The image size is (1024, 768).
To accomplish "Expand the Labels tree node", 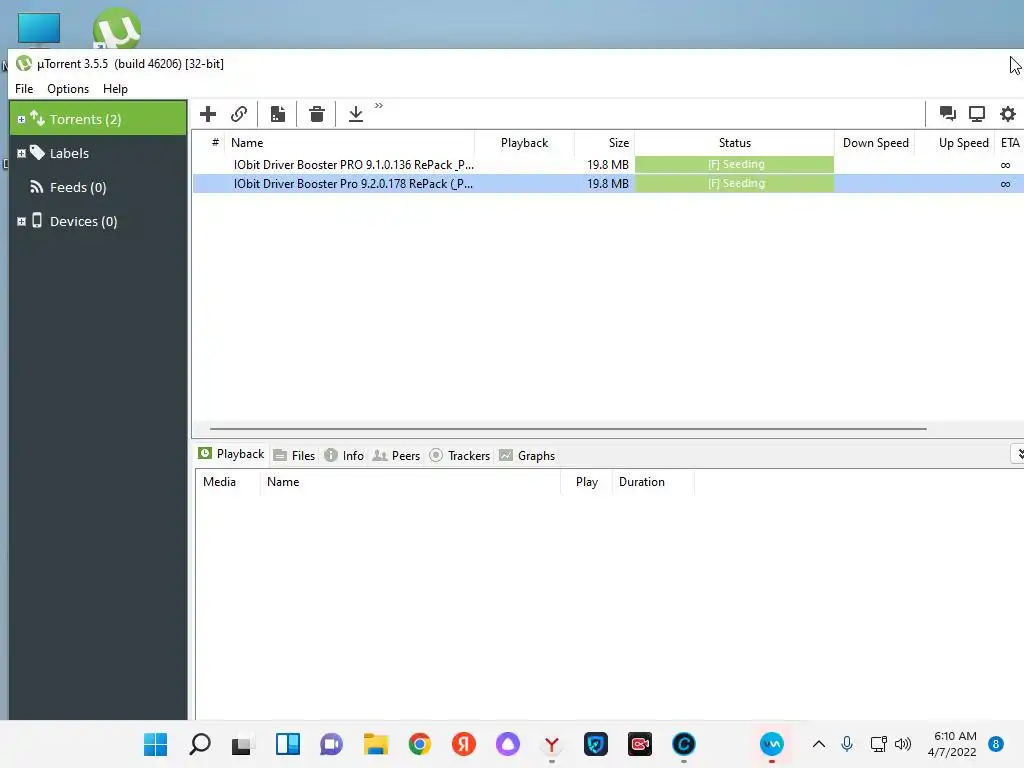I will [21, 153].
